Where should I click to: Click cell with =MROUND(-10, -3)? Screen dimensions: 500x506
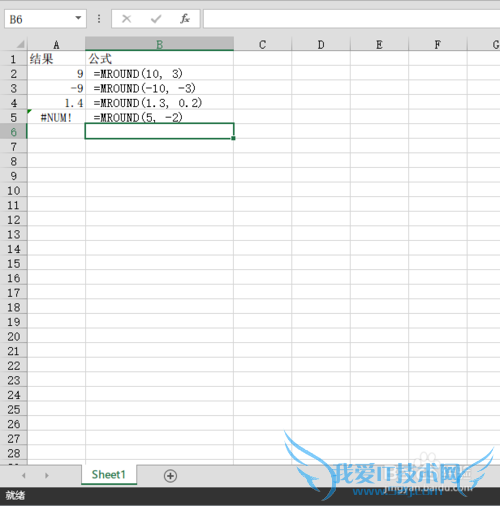(x=159, y=88)
